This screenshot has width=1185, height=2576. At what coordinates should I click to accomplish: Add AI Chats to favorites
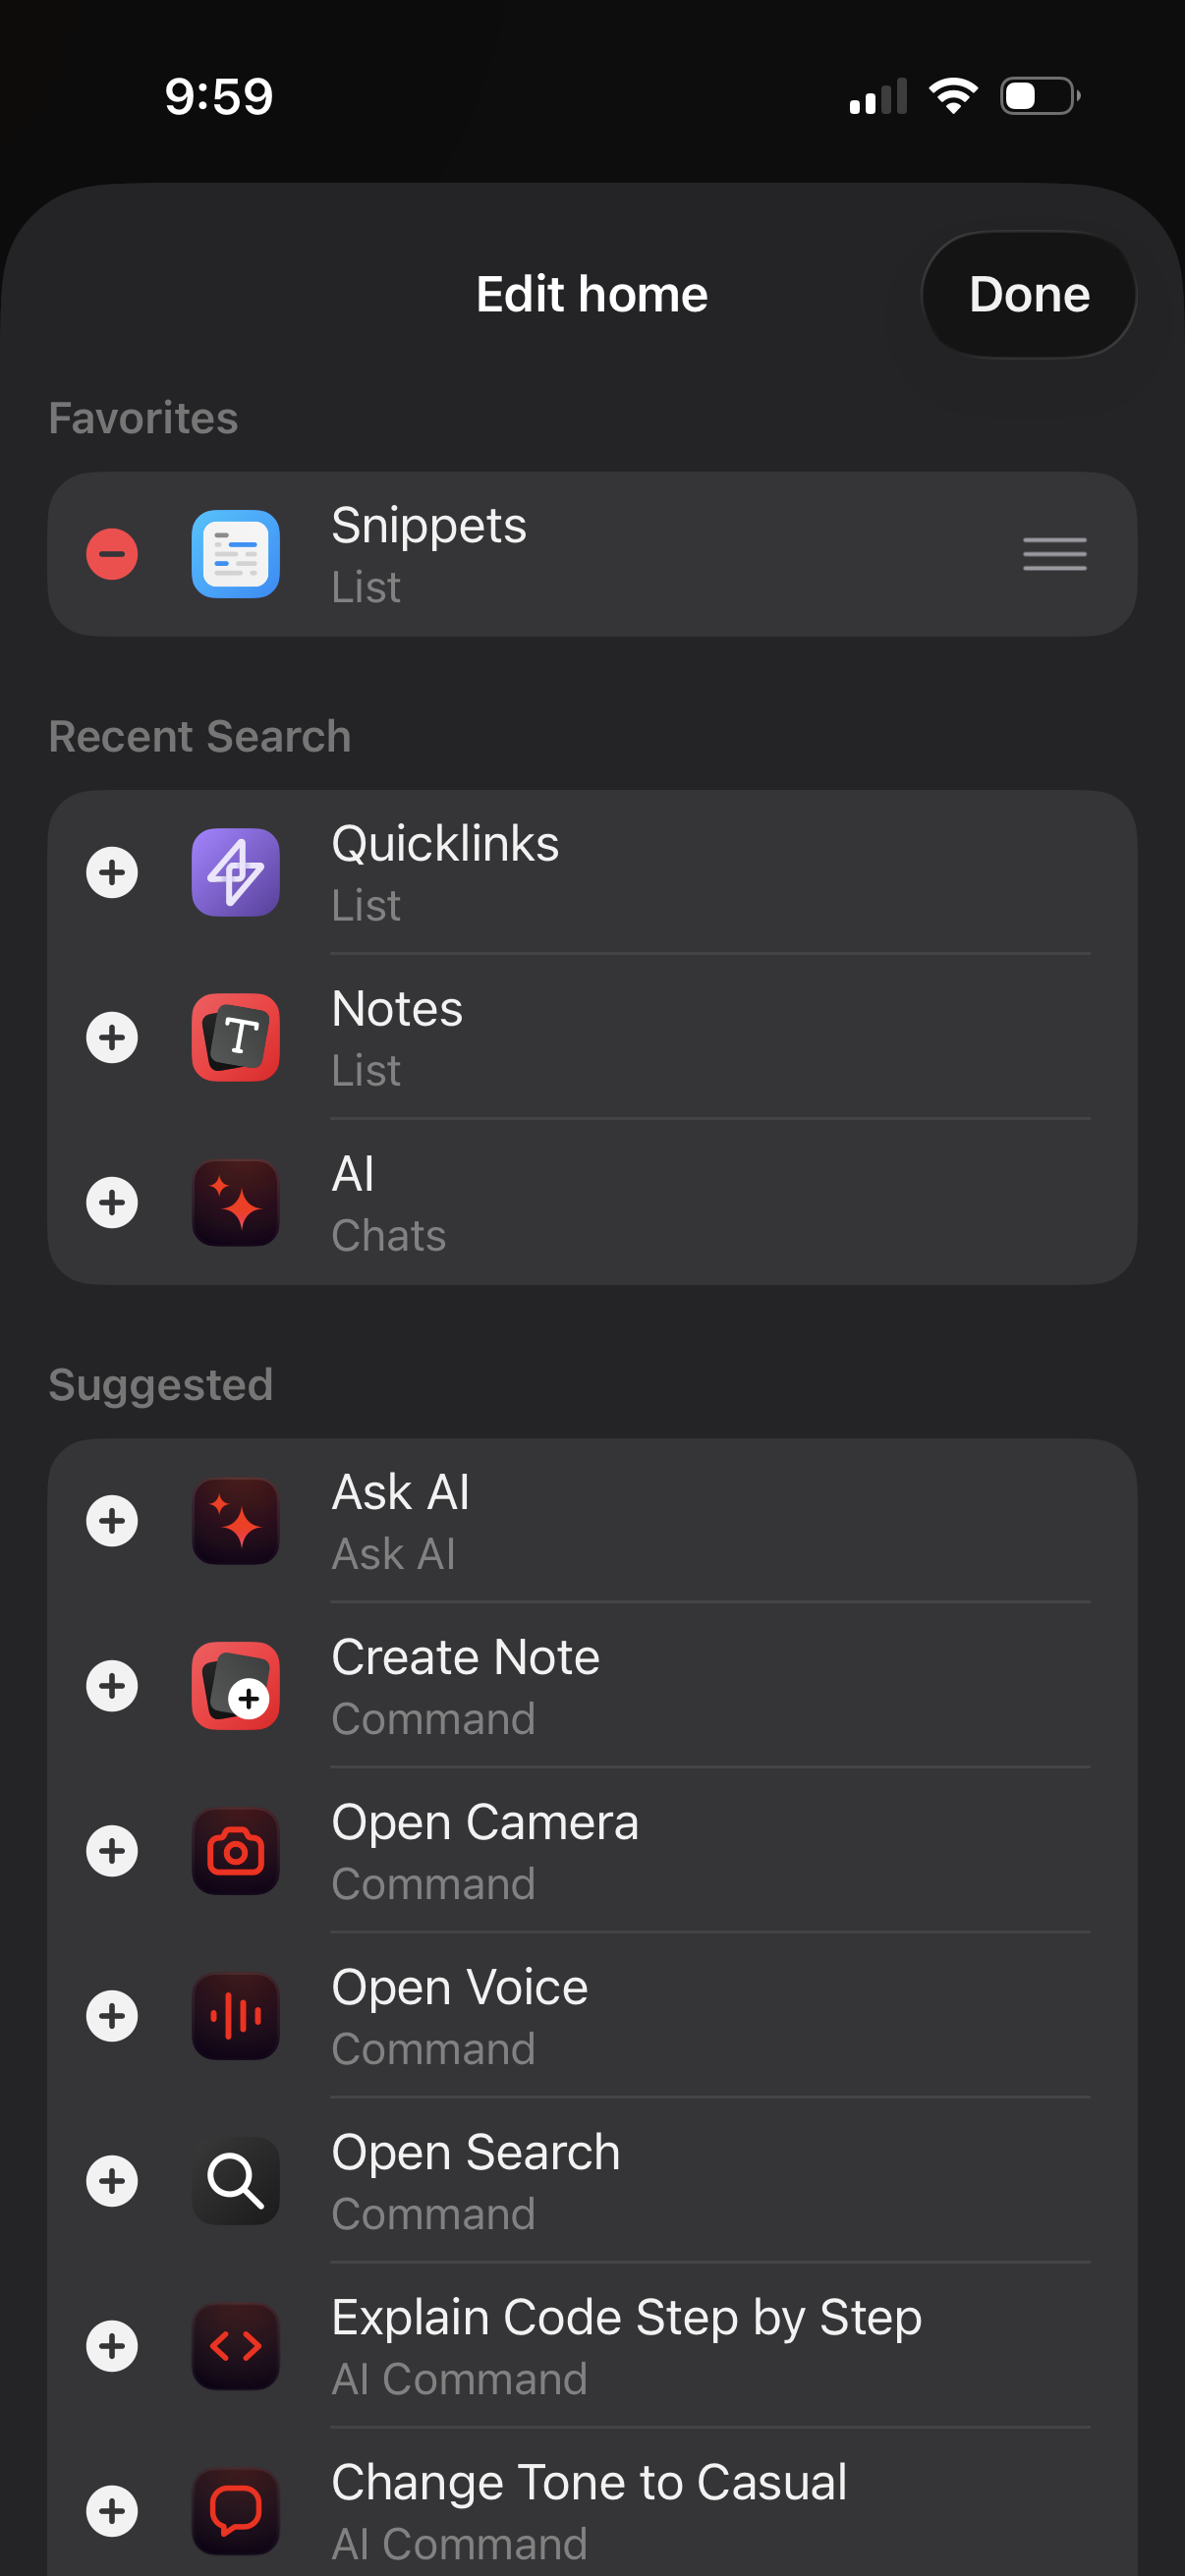tap(112, 1202)
